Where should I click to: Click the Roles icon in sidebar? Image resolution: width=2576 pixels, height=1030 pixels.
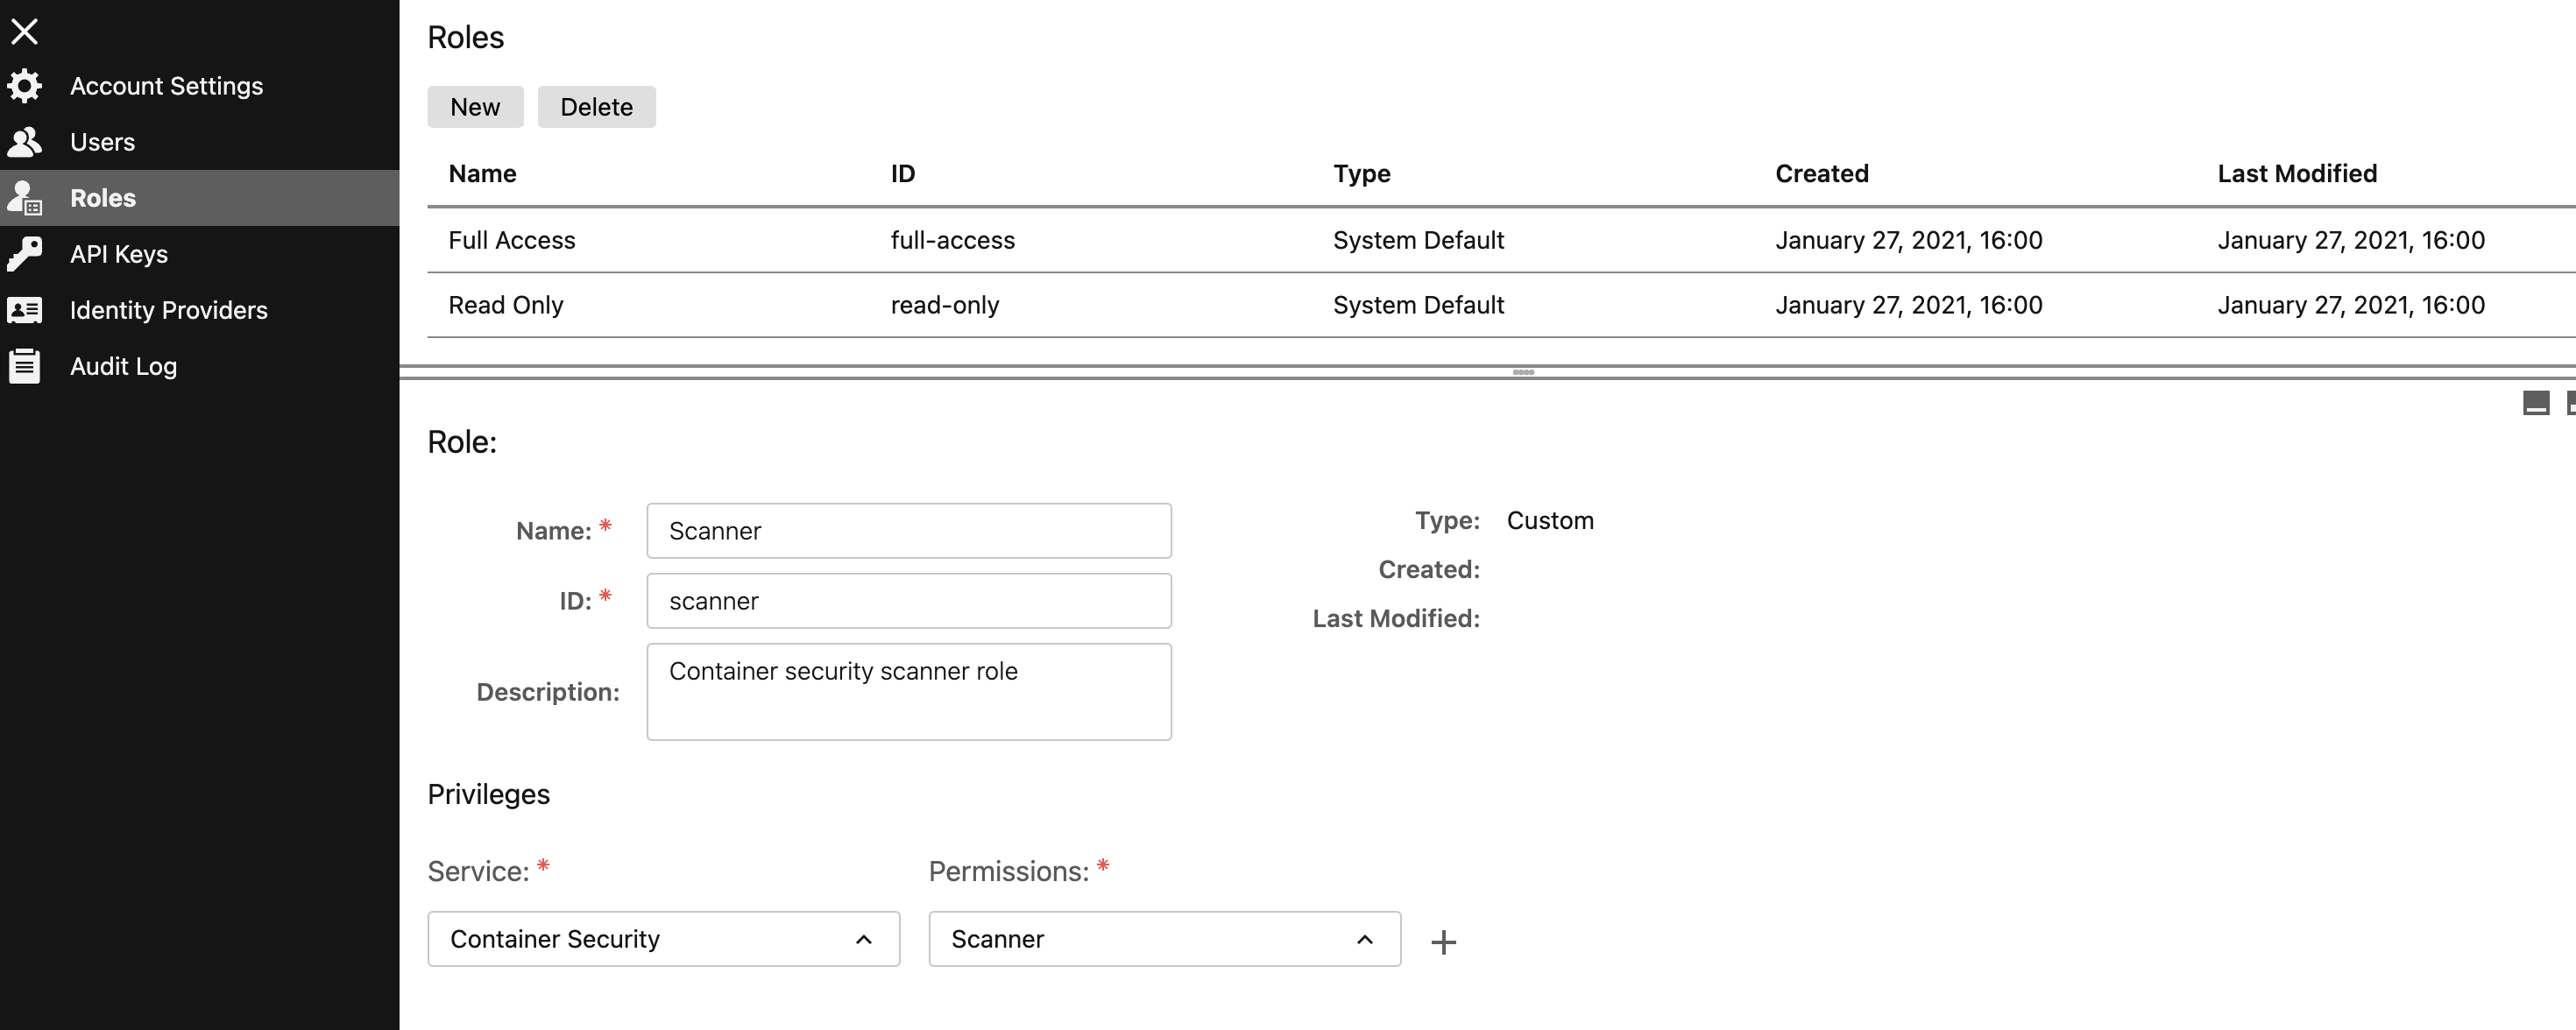click(x=25, y=197)
